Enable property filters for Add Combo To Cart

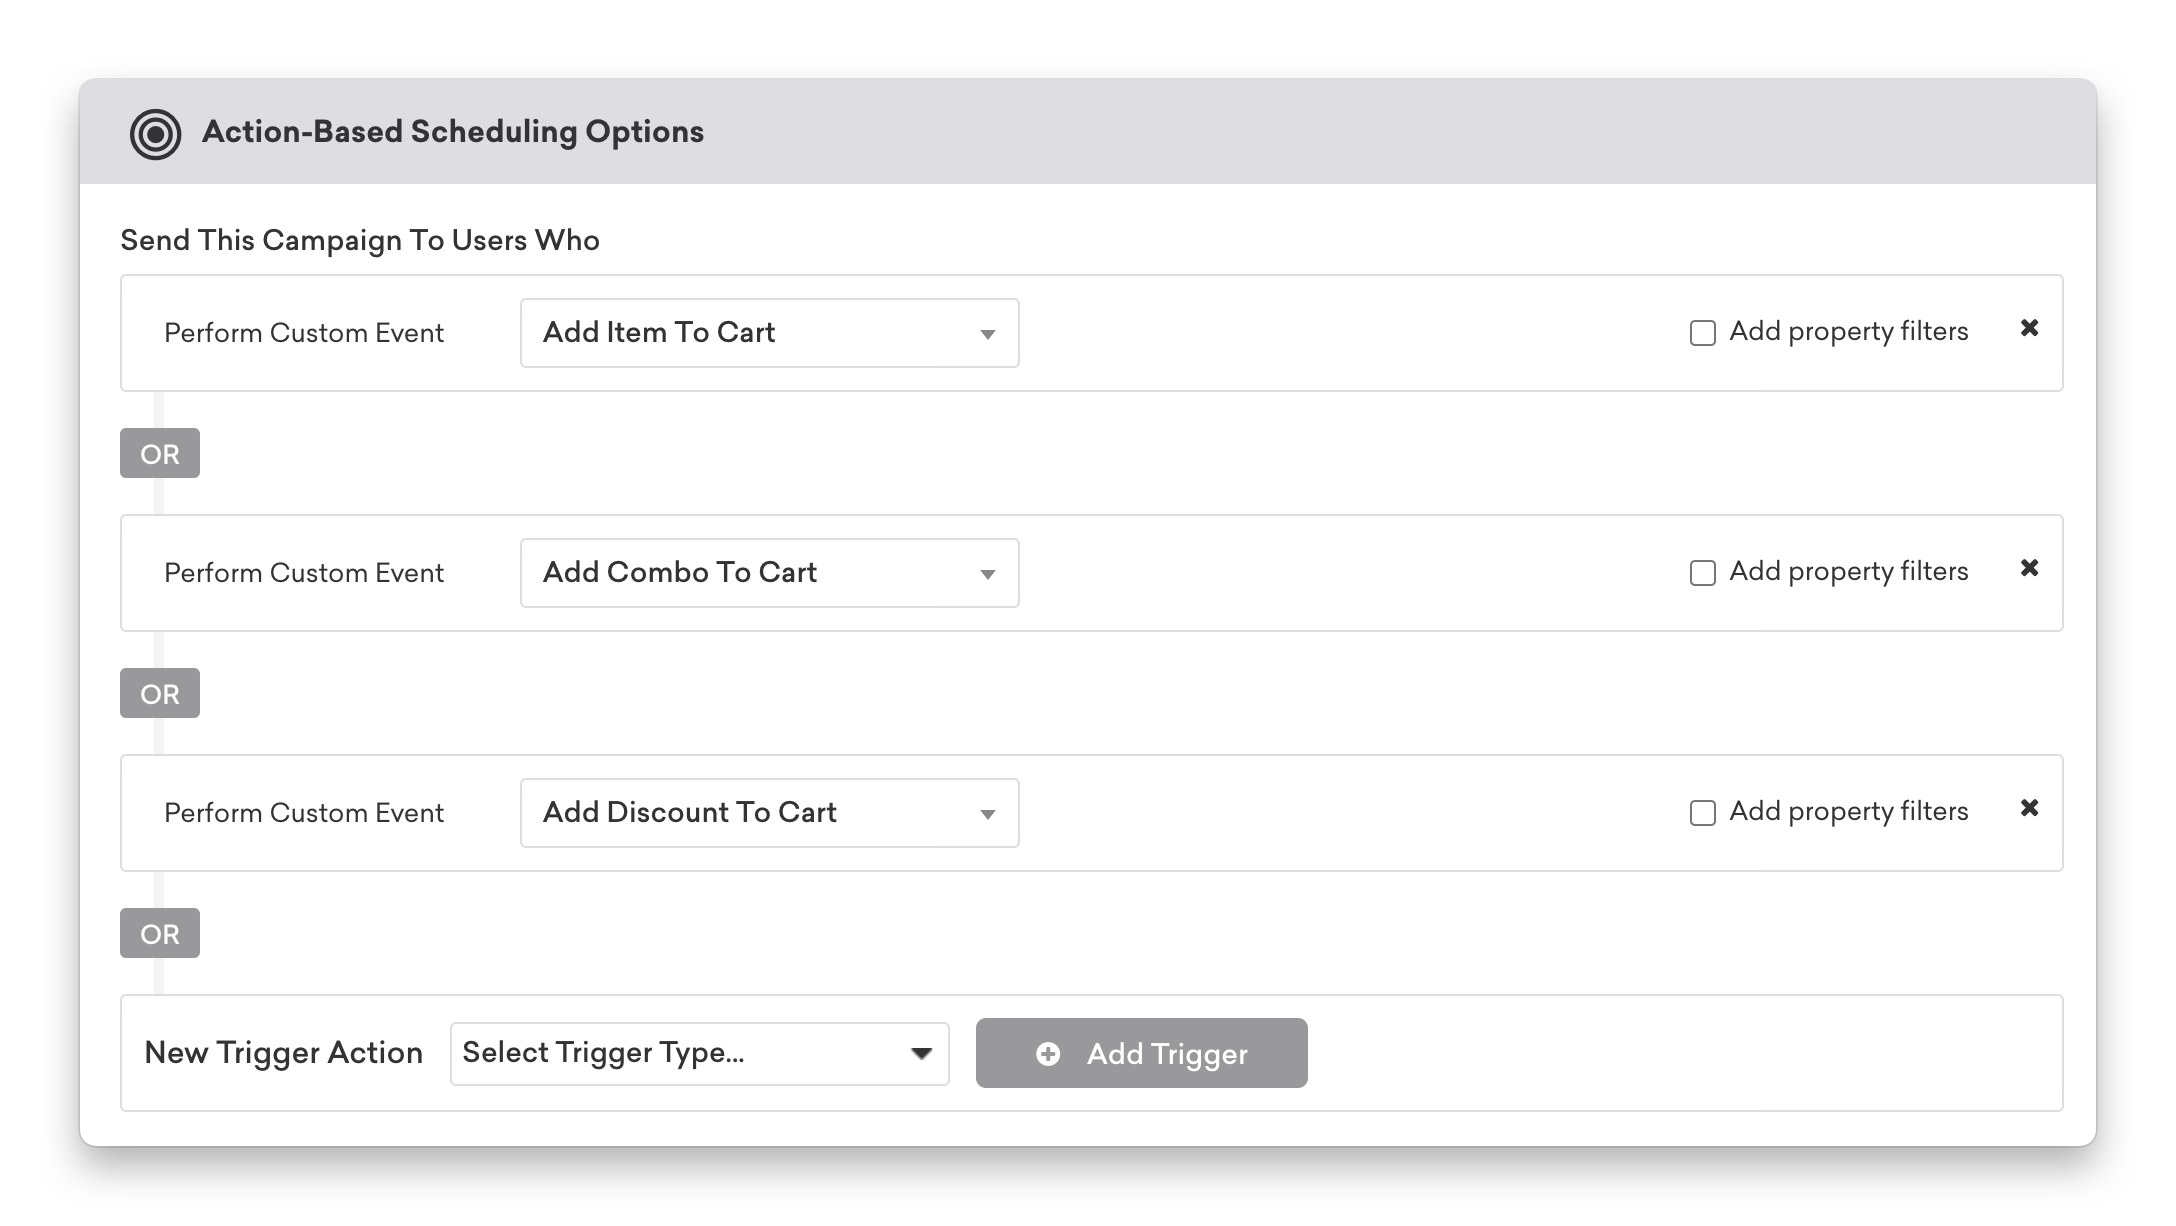click(x=1702, y=573)
